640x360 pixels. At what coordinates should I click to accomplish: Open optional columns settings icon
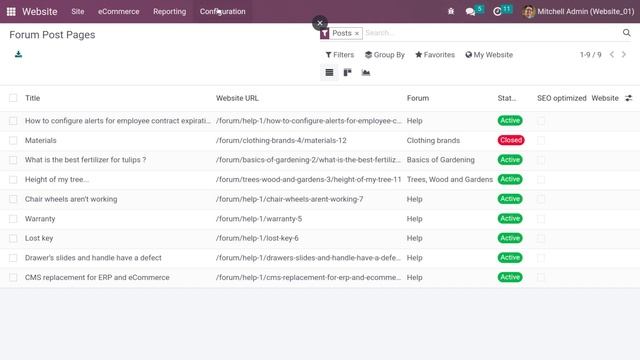[x=629, y=98]
